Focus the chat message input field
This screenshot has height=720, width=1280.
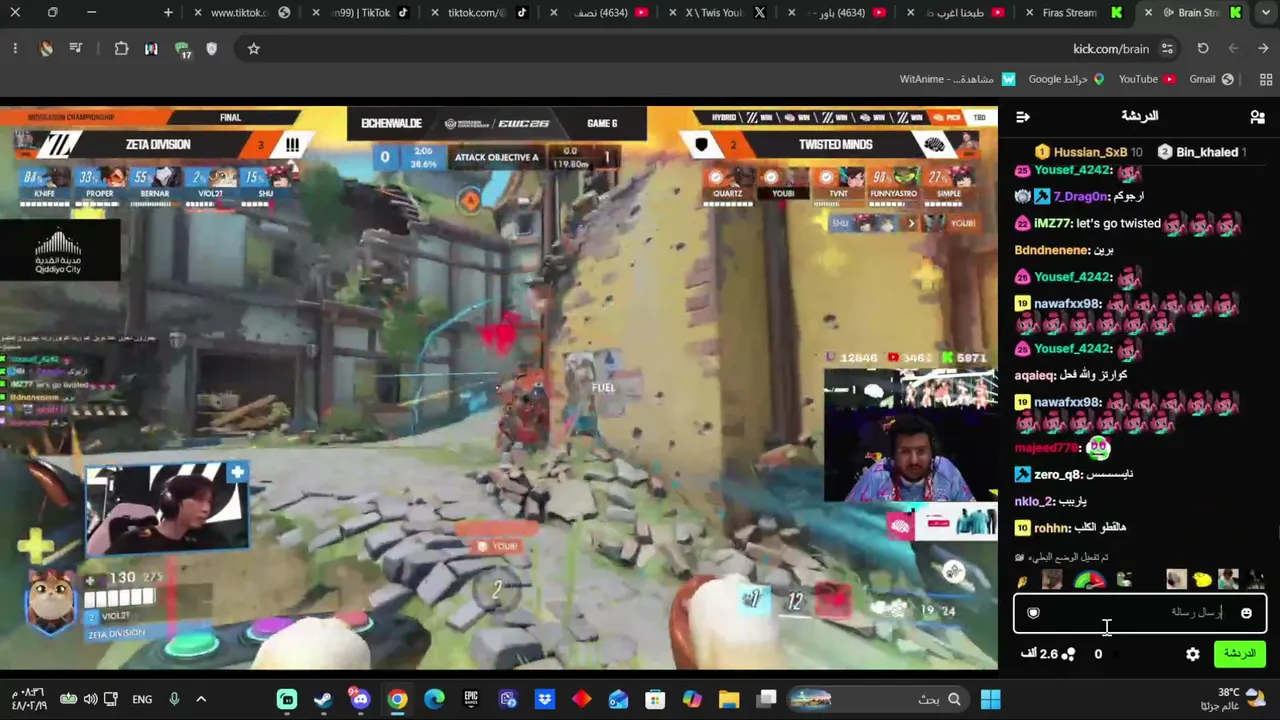point(1139,613)
